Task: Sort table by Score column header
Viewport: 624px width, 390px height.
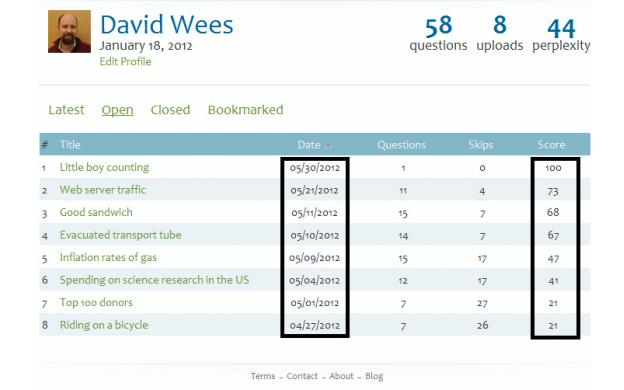Action: pos(552,145)
